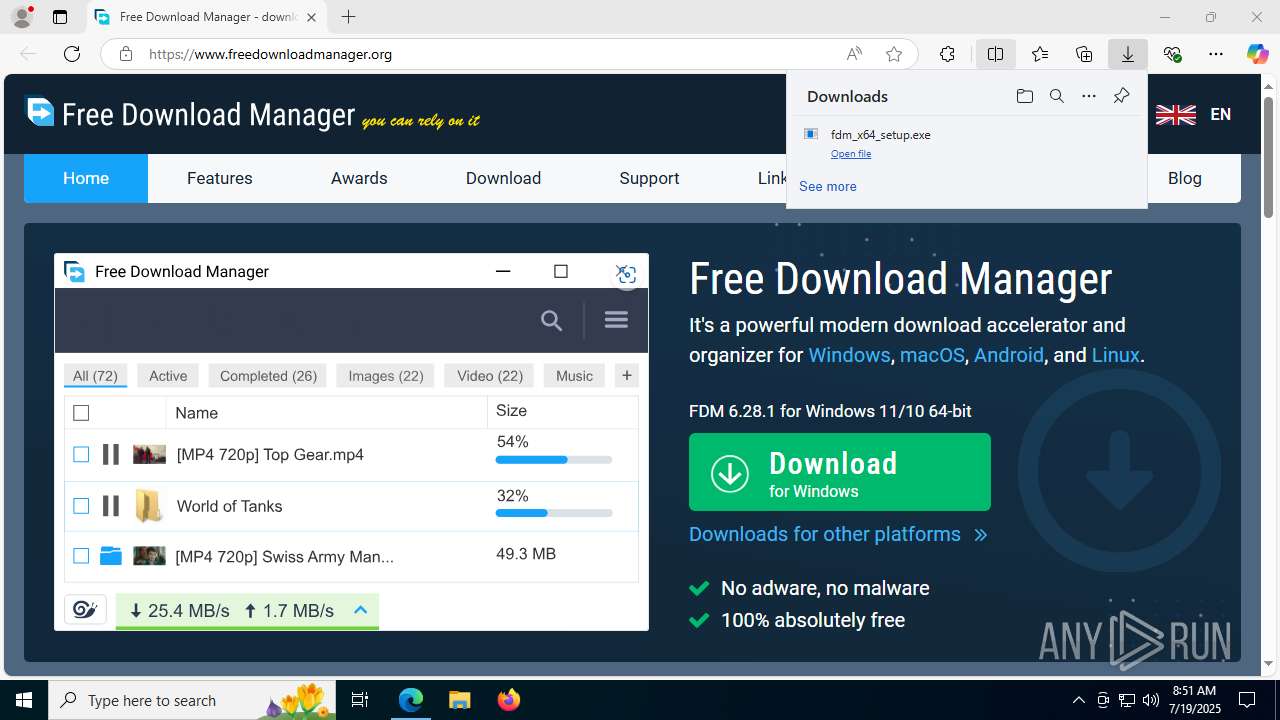Select Video (22) filter tab
Screen dimensions: 1280x720
click(490, 376)
